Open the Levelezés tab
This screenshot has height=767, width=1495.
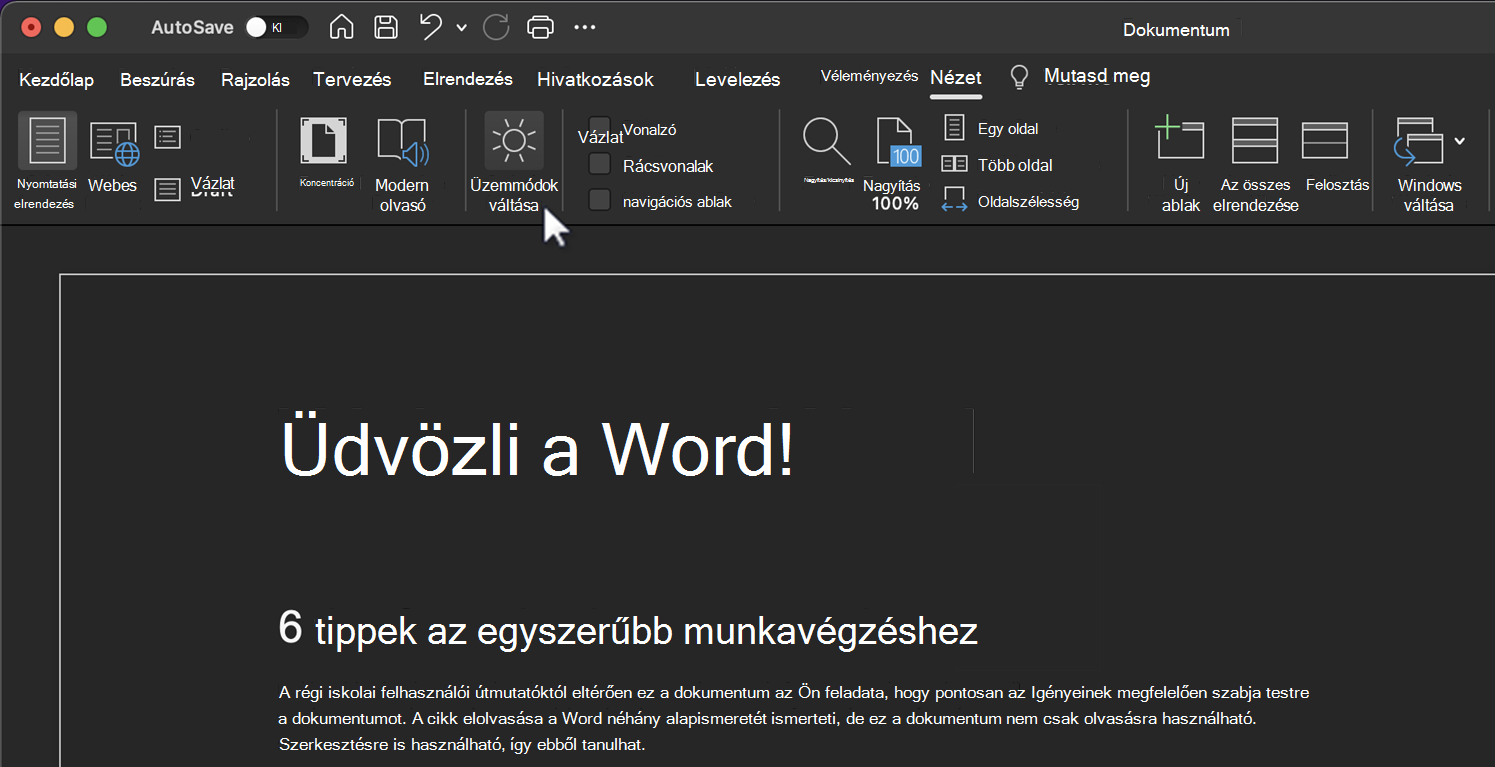738,79
